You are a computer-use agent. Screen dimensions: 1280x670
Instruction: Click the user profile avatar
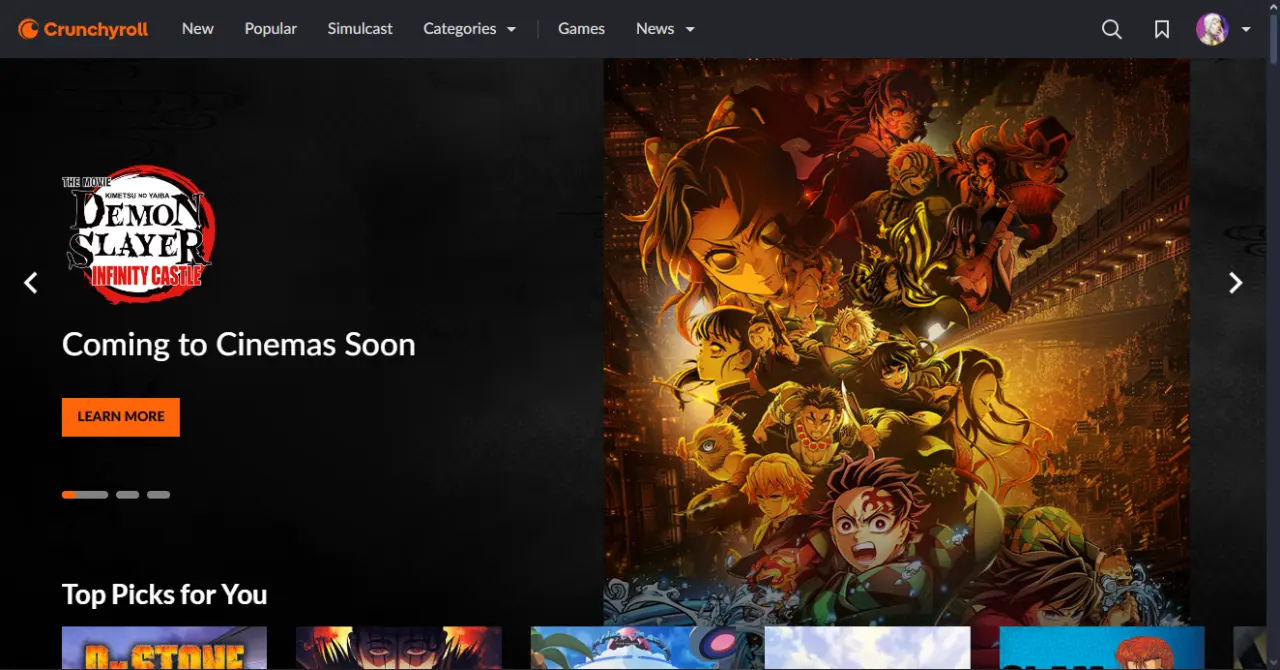(1212, 29)
